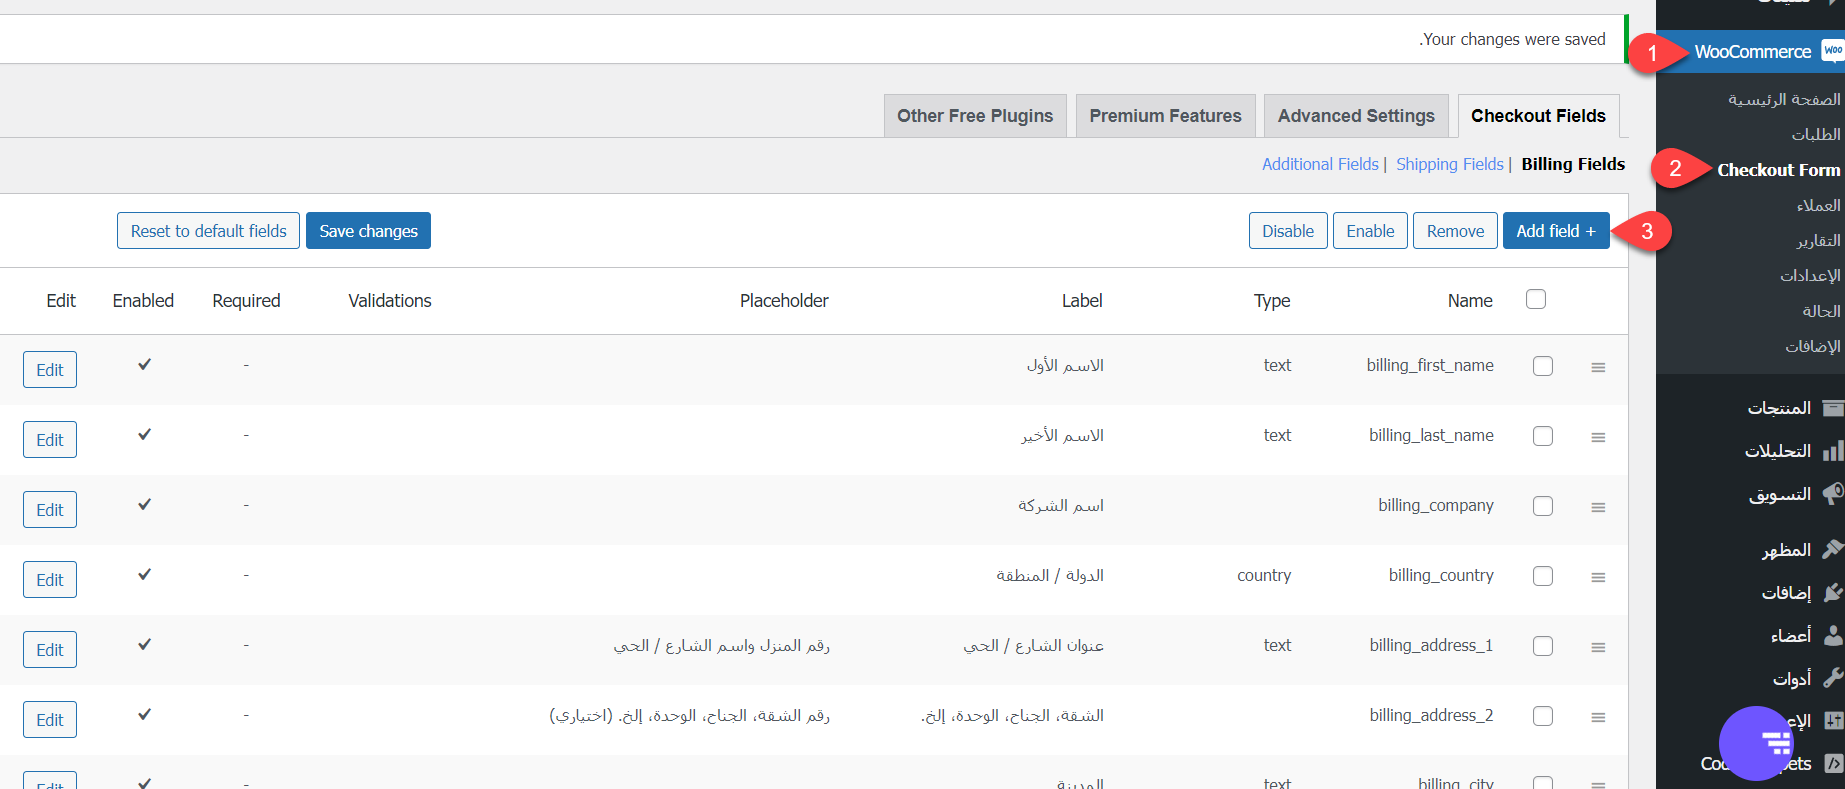This screenshot has height=789, width=1845.
Task: Edit the billing_company field row
Action: click(x=50, y=510)
